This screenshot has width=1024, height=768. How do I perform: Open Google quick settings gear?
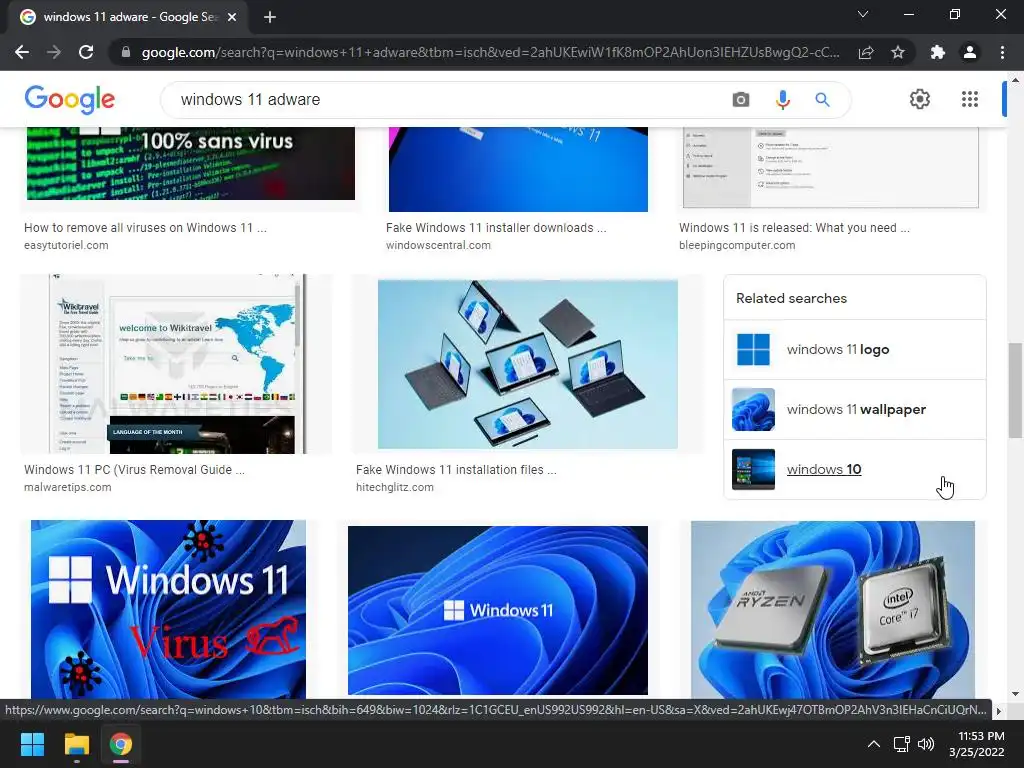[920, 99]
